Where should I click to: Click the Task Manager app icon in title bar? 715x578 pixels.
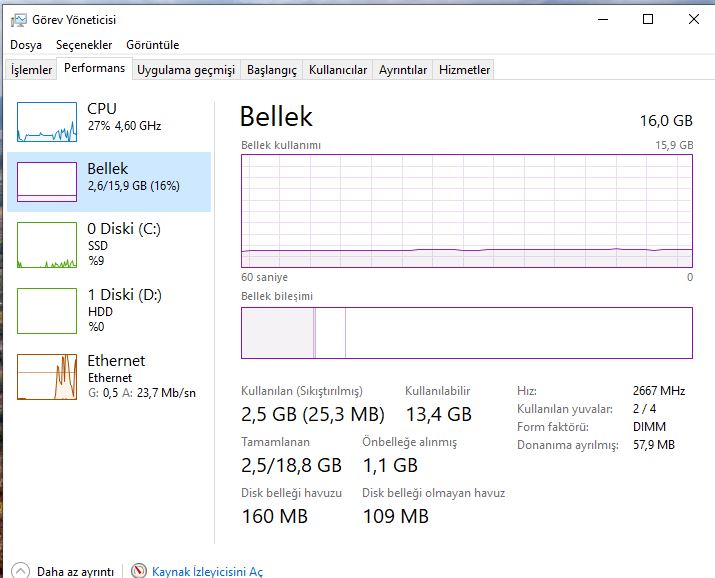17,19
